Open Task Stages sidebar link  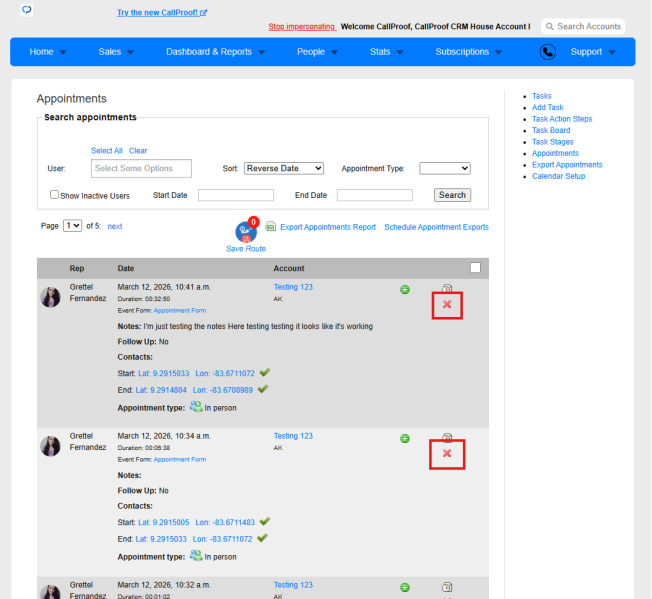(553, 142)
